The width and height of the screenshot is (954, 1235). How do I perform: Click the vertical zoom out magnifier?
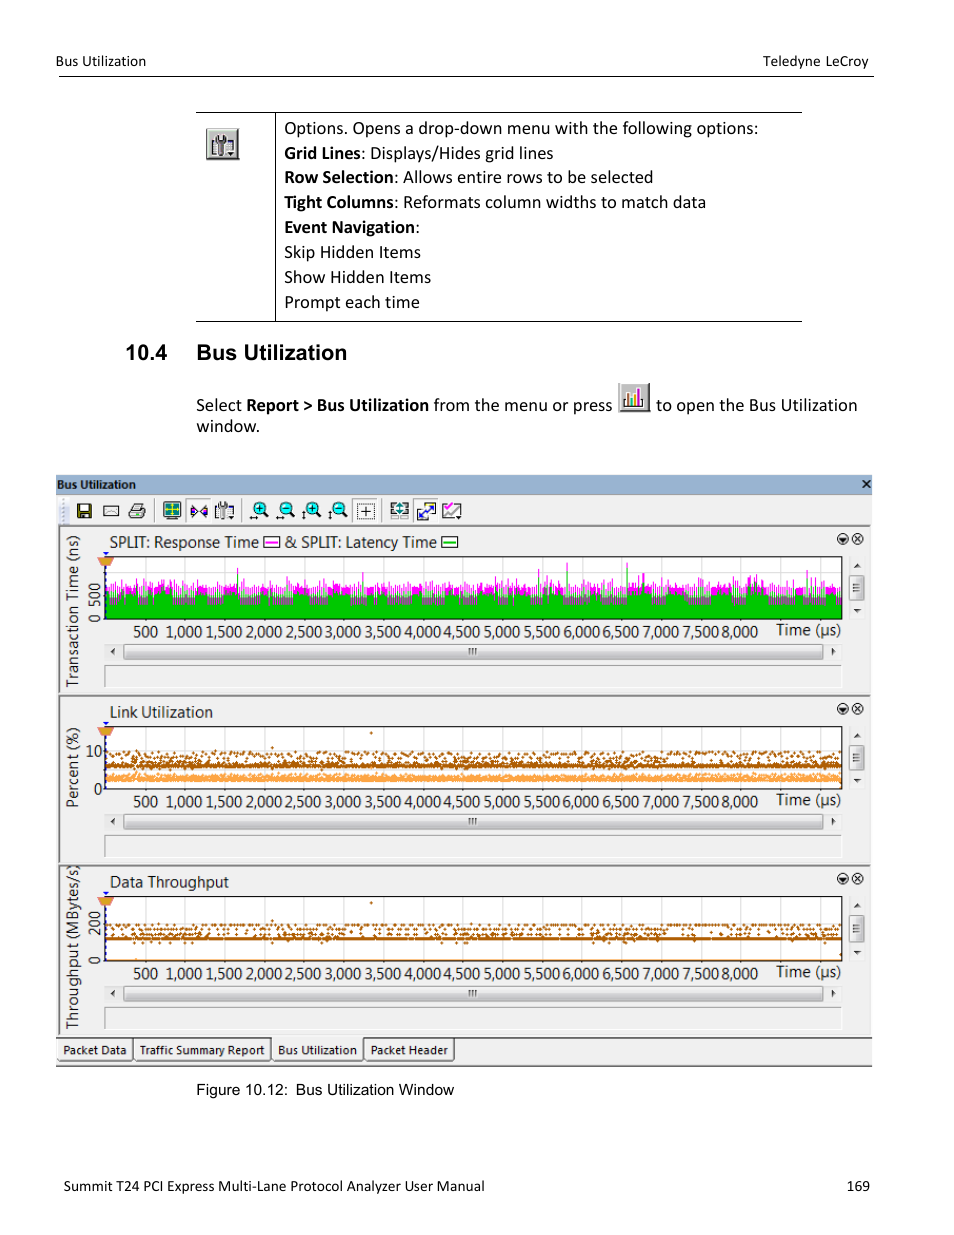click(x=338, y=511)
